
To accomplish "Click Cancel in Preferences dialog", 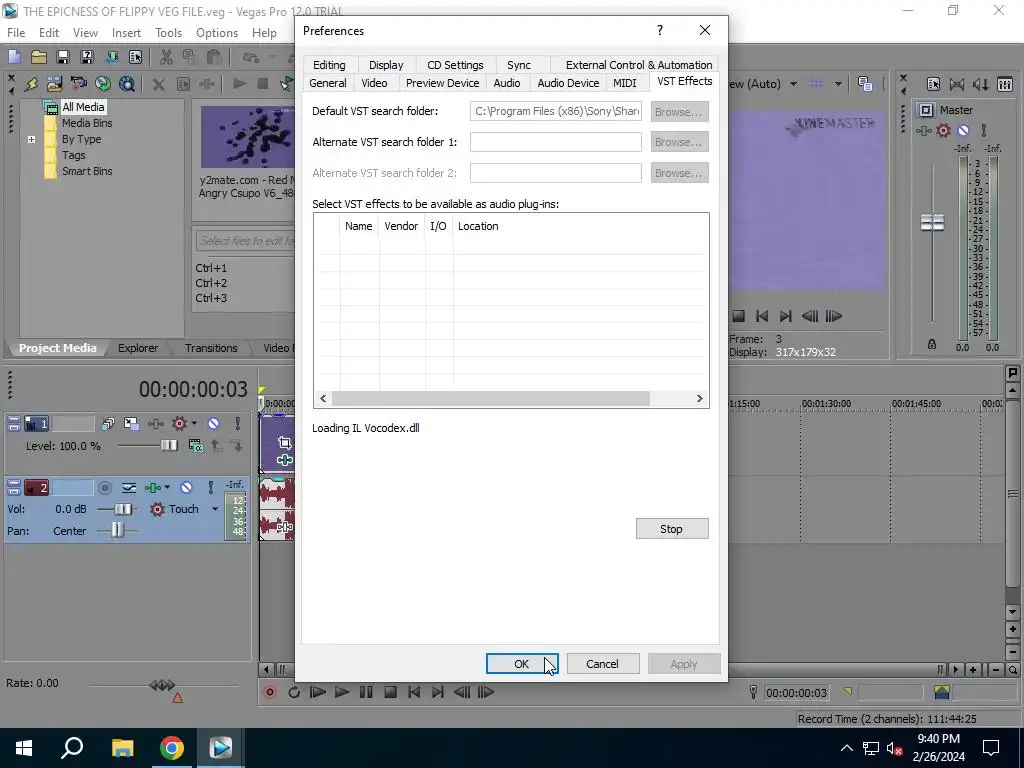I will [602, 664].
